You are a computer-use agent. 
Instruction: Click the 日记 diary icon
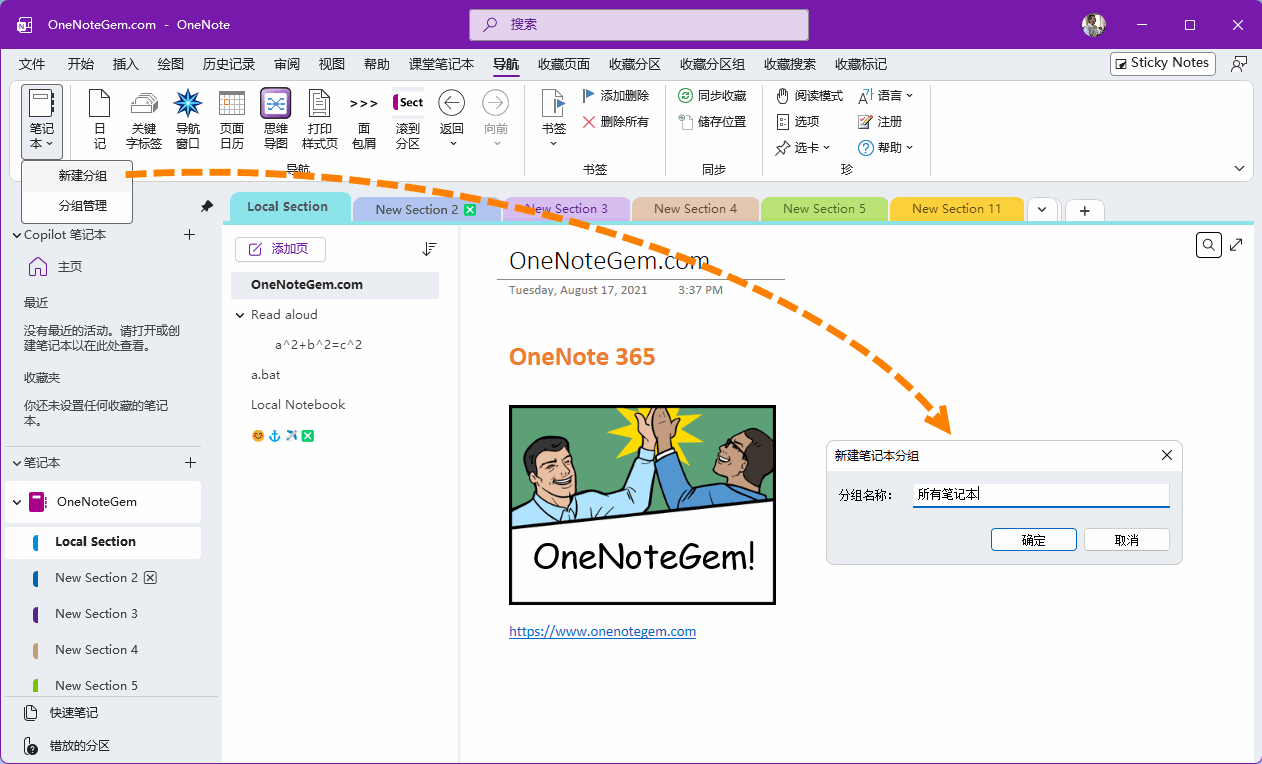99,120
